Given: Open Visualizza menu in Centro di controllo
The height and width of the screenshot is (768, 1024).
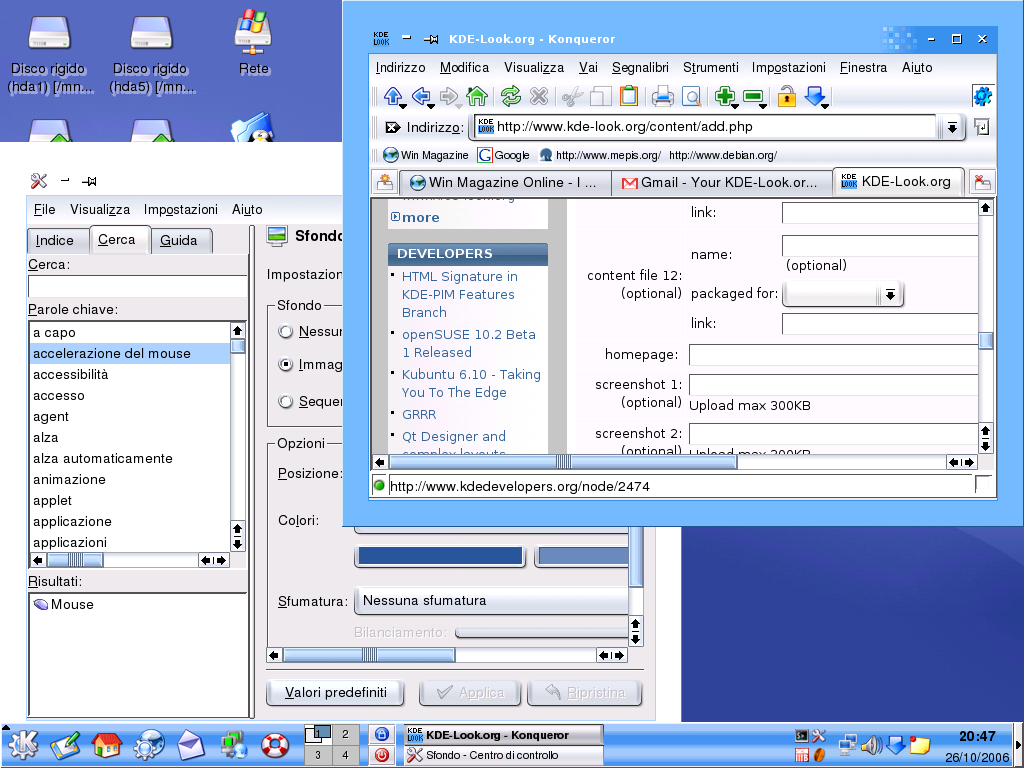Looking at the screenshot, I should tap(100, 210).
